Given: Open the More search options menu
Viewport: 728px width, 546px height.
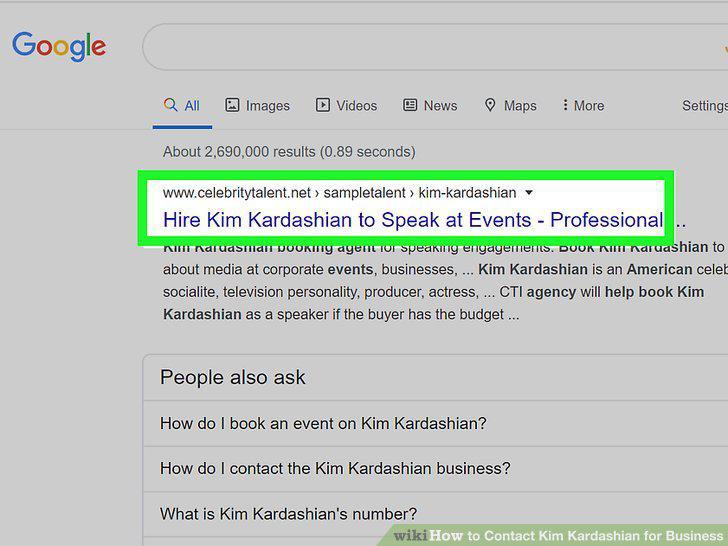Looking at the screenshot, I should [x=583, y=105].
